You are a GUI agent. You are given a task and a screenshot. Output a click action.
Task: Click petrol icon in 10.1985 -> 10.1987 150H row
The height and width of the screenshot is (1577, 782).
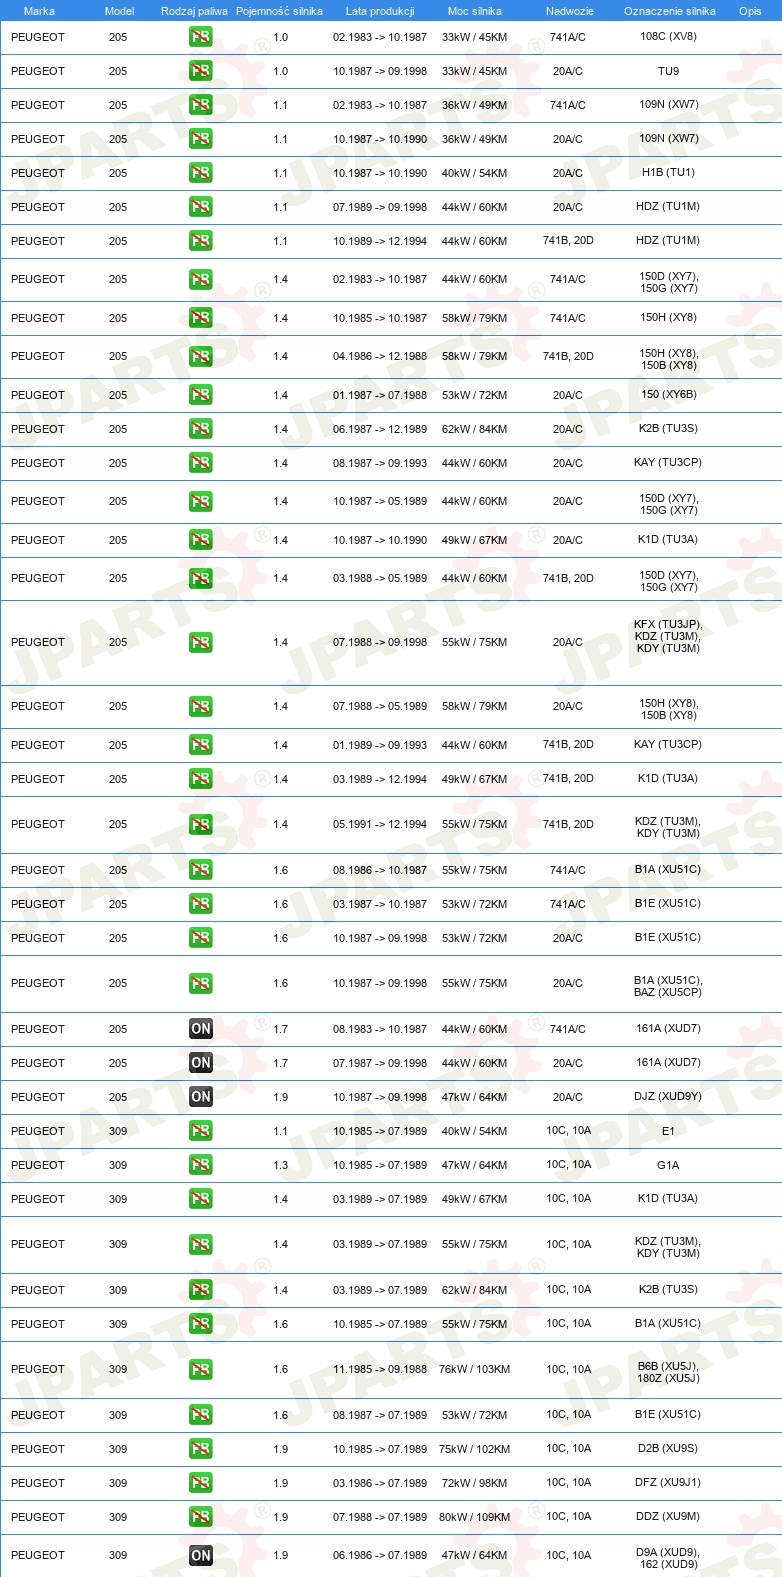tap(201, 318)
